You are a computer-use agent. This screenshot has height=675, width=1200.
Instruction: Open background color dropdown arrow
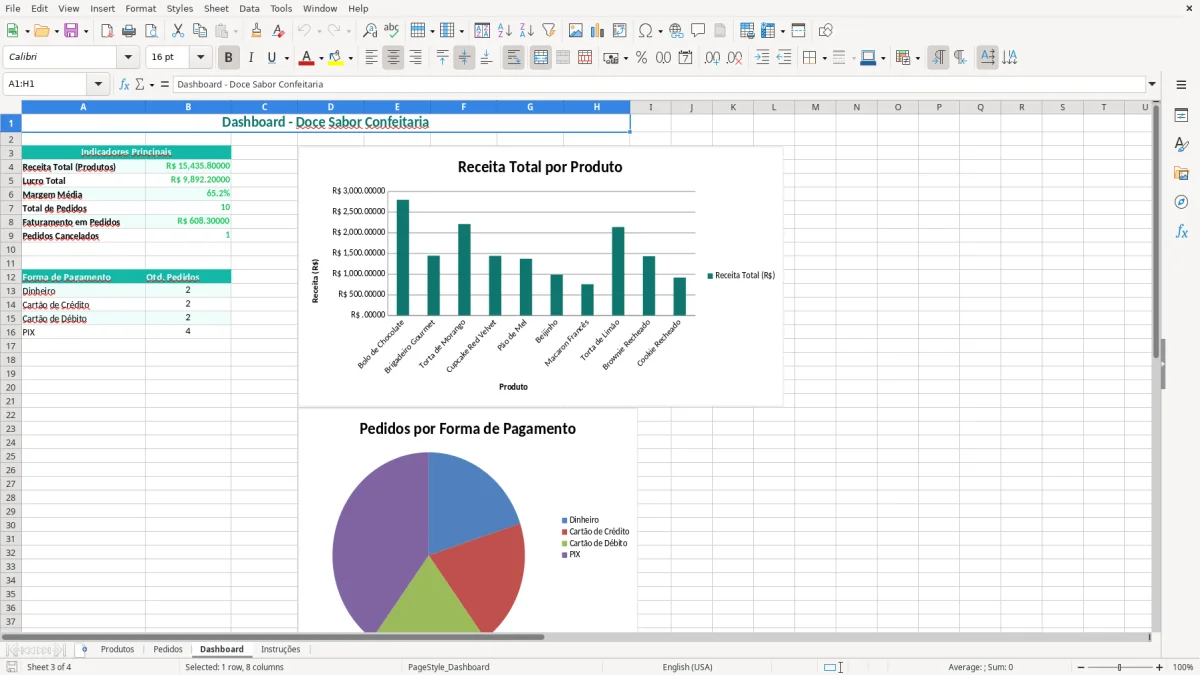click(350, 58)
